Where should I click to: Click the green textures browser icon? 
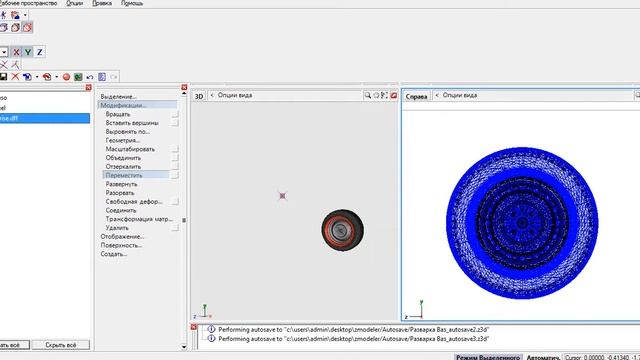pyautogui.click(x=78, y=77)
